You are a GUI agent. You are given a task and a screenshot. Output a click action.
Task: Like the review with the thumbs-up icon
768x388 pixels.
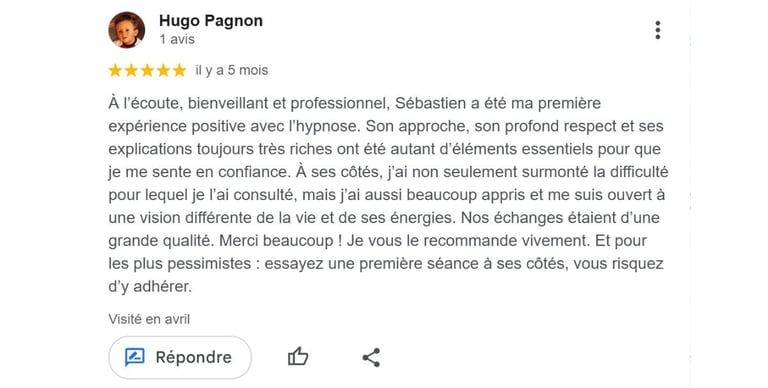pyautogui.click(x=298, y=357)
